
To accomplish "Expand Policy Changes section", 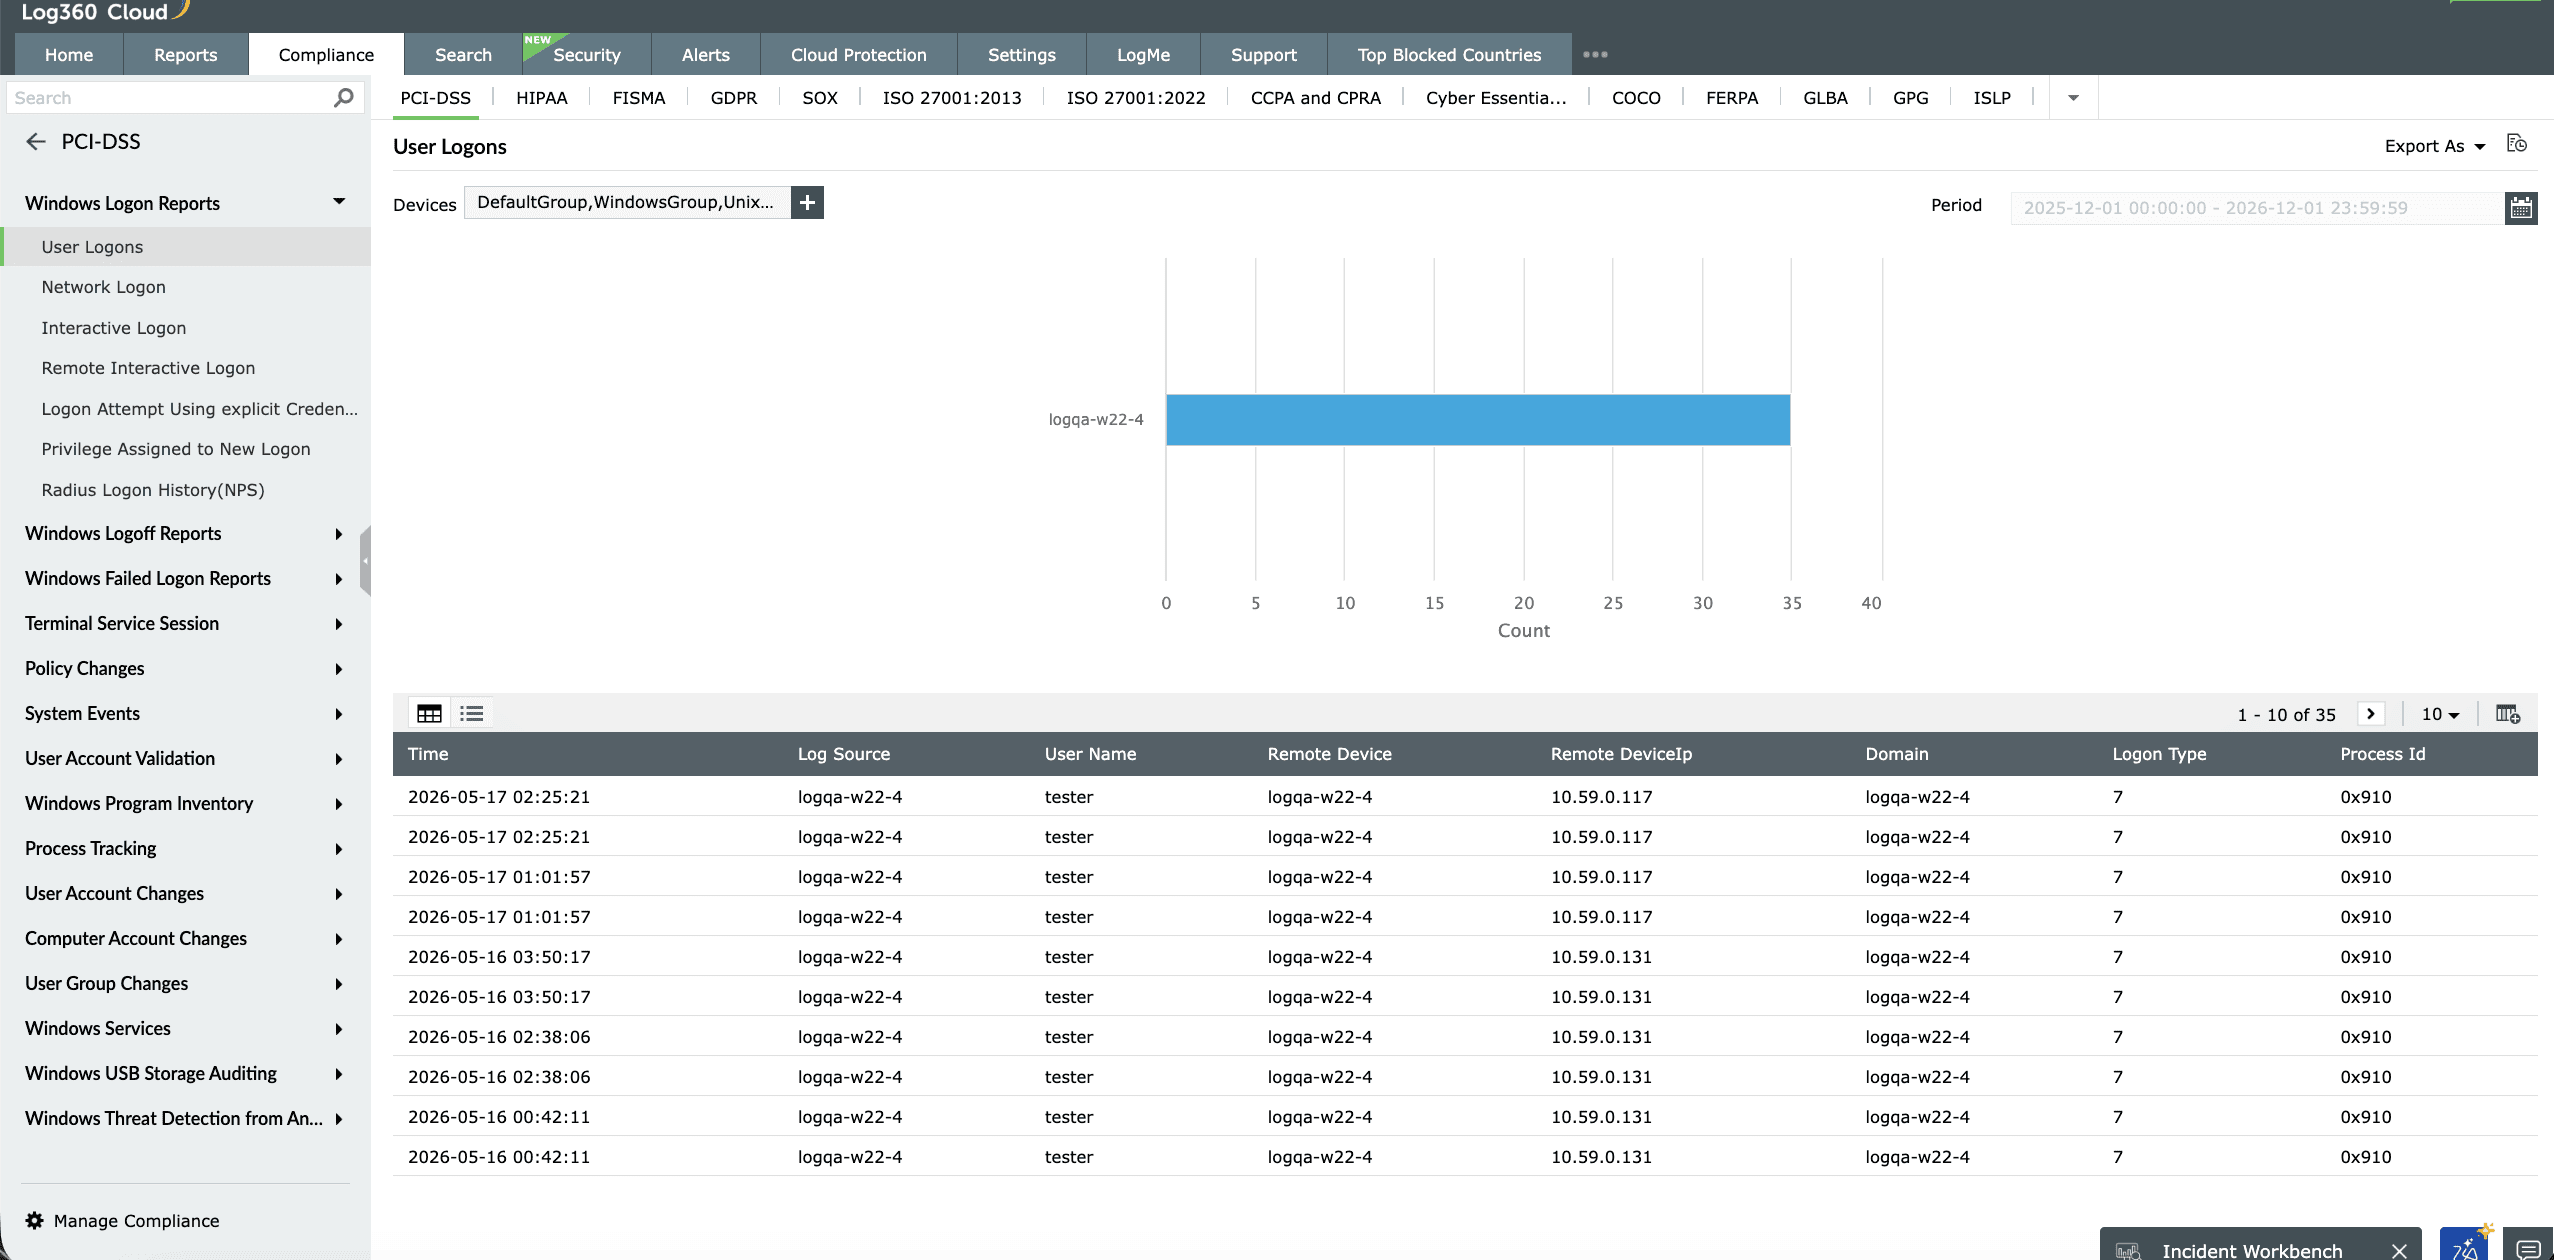I will click(339, 669).
